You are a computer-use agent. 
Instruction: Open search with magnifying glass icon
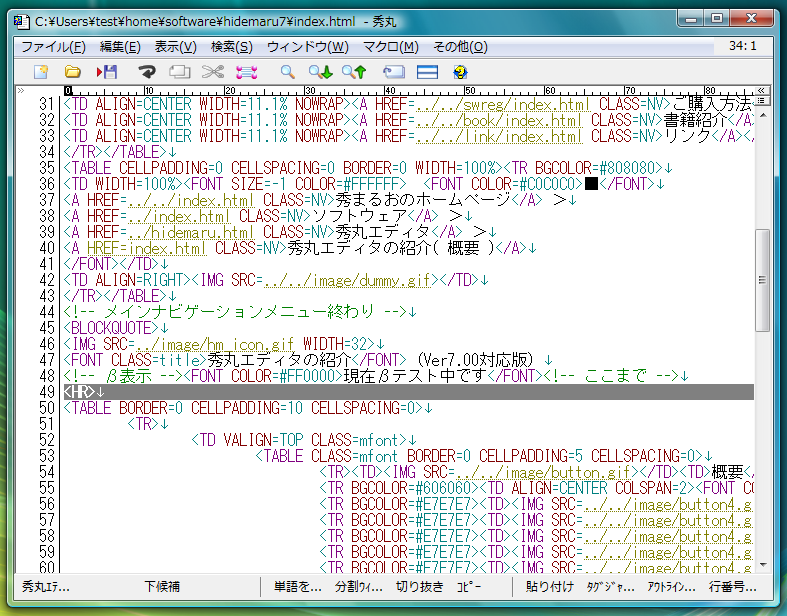(x=287, y=72)
